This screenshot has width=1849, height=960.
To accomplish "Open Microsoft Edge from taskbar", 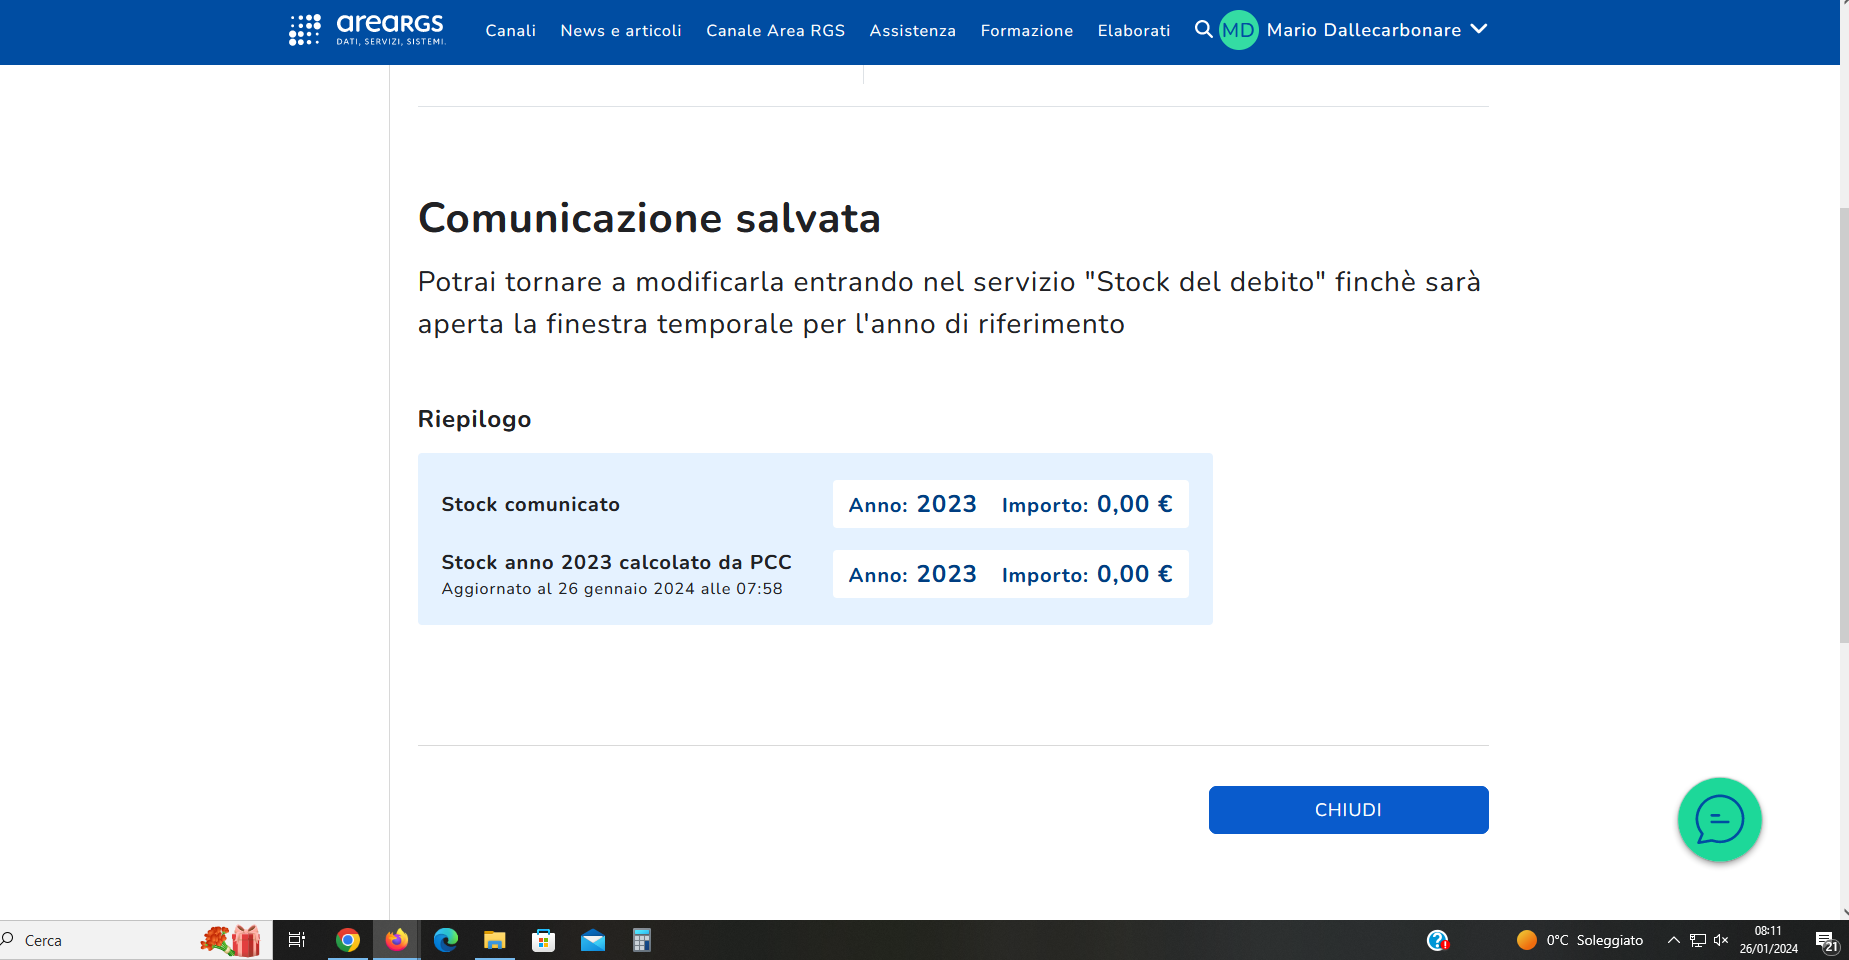I will tap(446, 940).
